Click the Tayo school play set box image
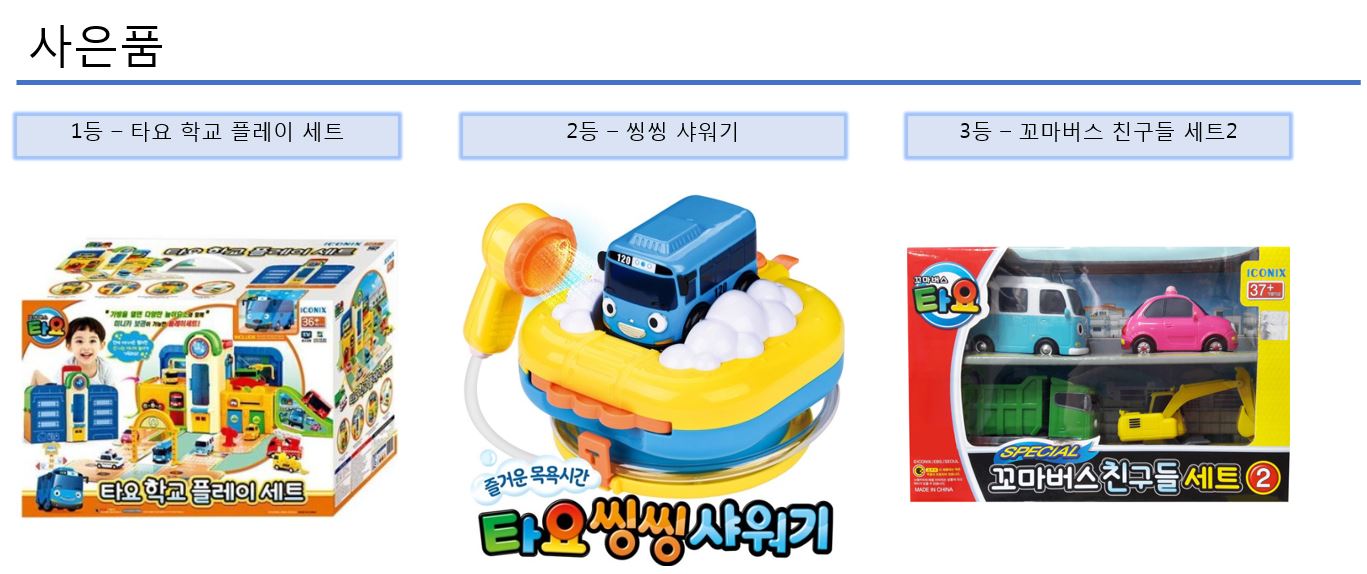Screen dimensions: 1367x574 click(x=209, y=378)
